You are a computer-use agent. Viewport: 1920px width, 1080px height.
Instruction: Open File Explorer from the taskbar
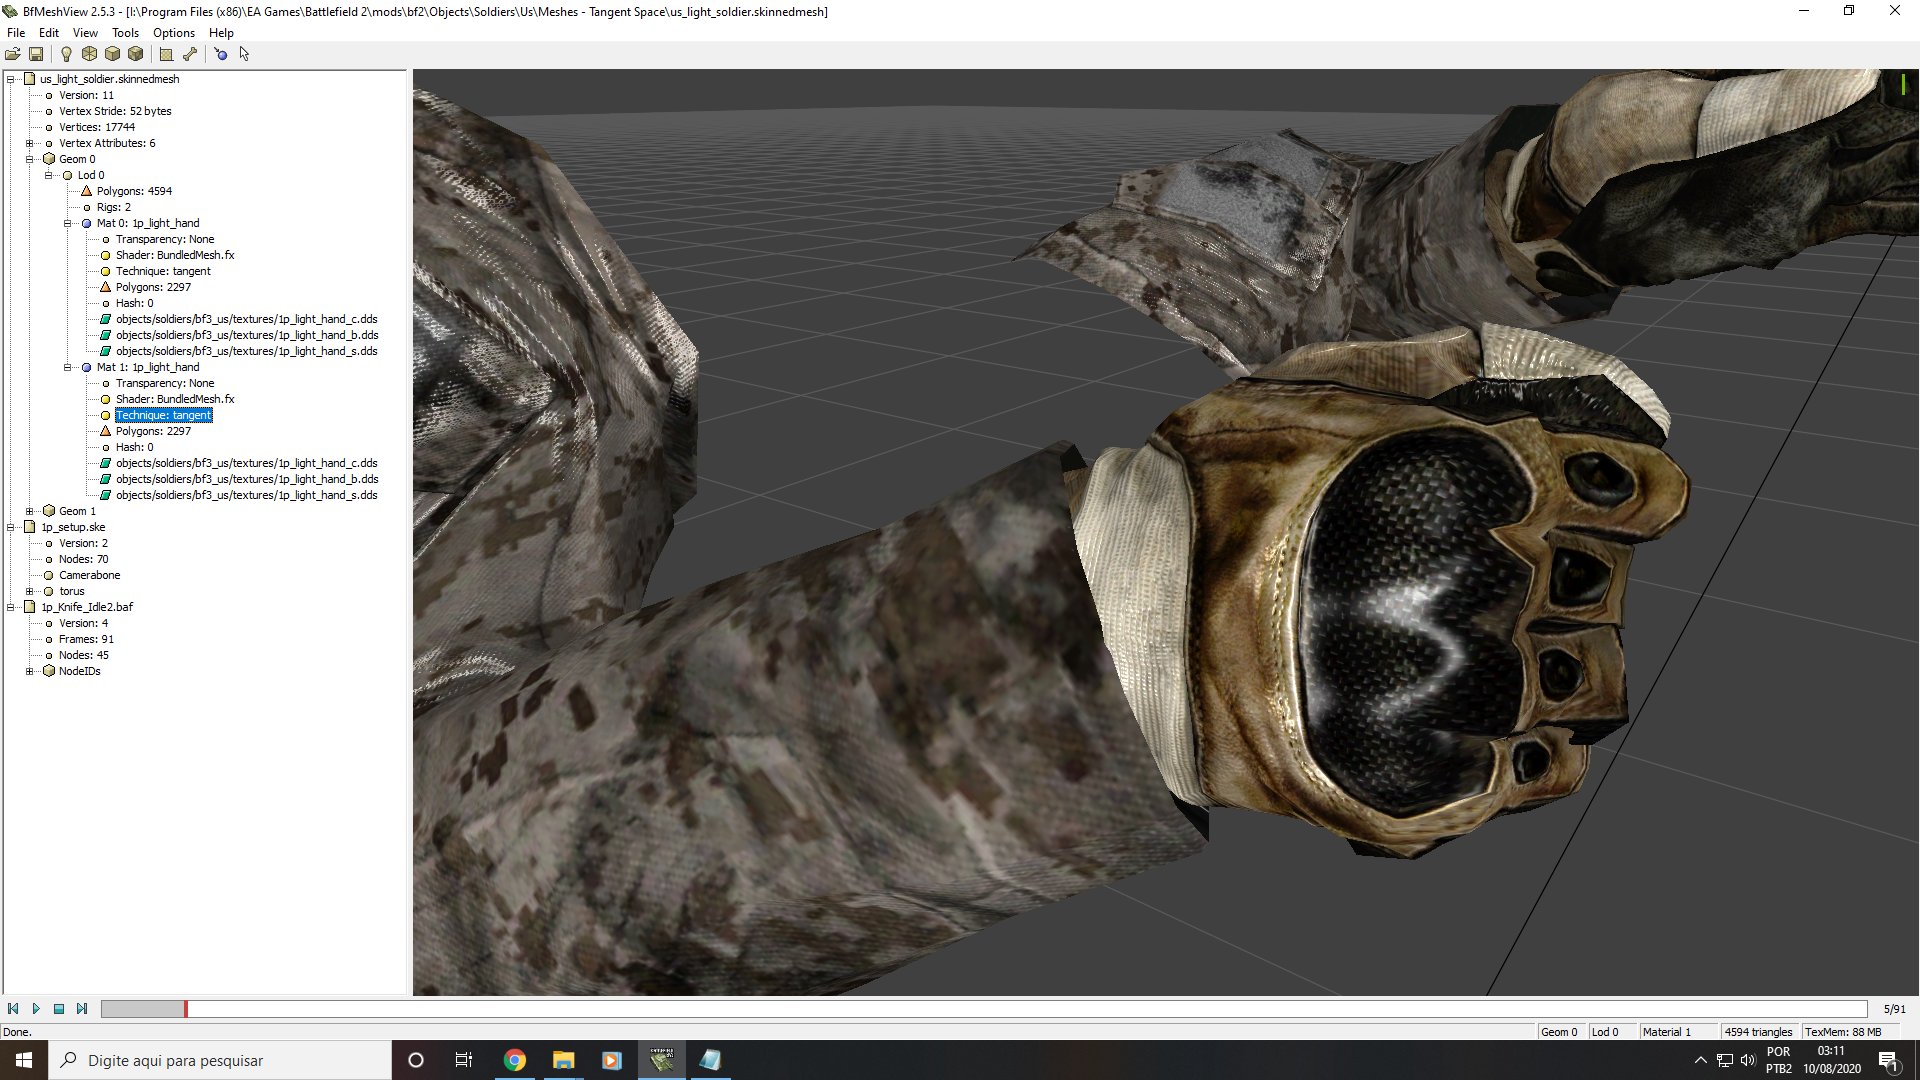click(x=564, y=1060)
